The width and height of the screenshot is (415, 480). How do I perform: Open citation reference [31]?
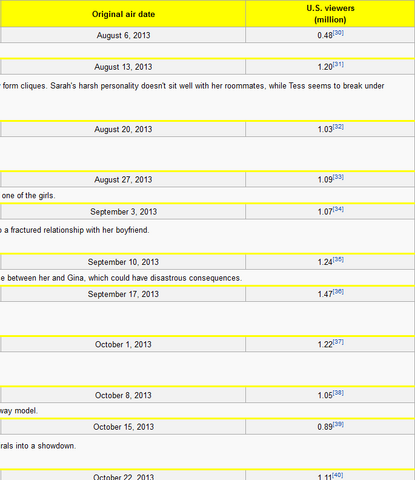pyautogui.click(x=338, y=64)
